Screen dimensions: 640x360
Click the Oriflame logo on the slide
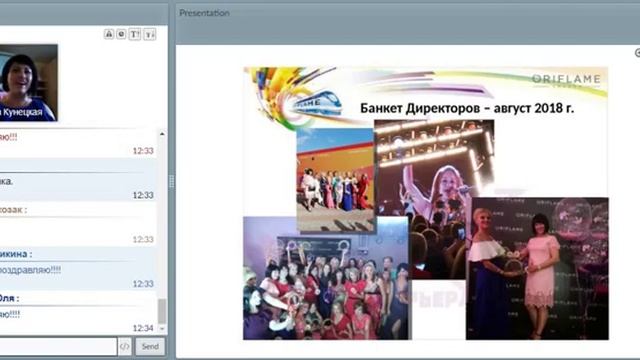(566, 80)
